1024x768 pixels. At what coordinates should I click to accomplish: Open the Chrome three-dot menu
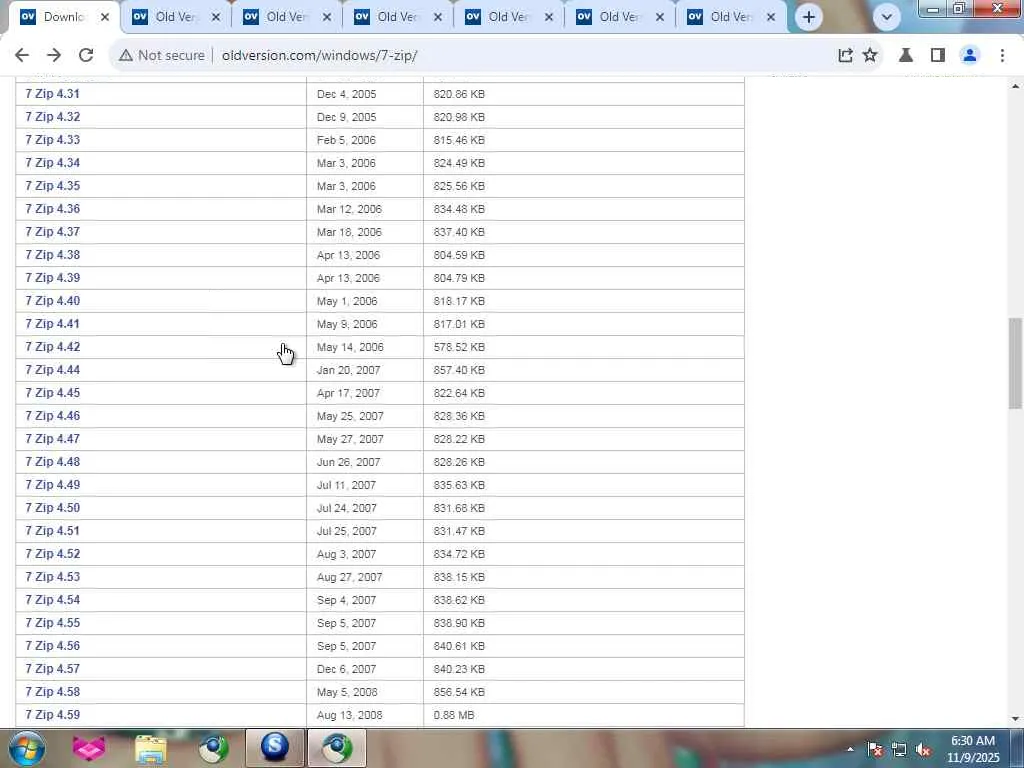pos(1002,56)
